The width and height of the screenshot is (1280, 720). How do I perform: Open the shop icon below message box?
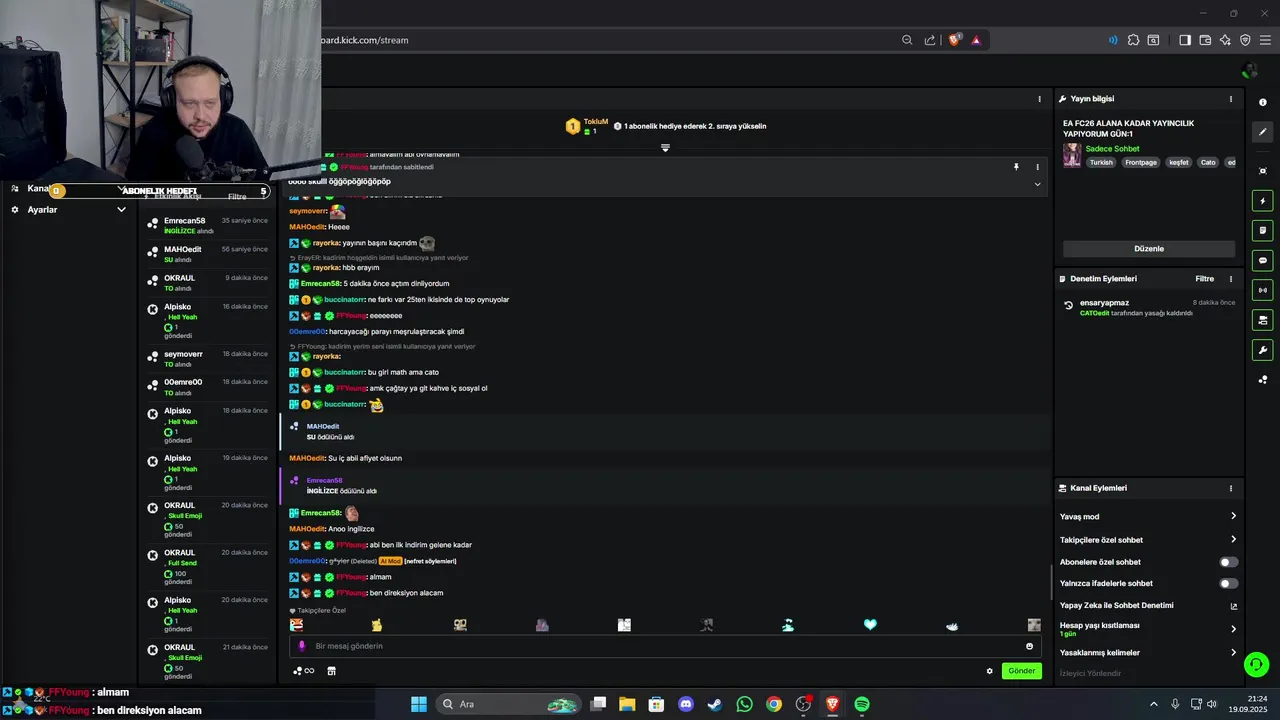331,671
